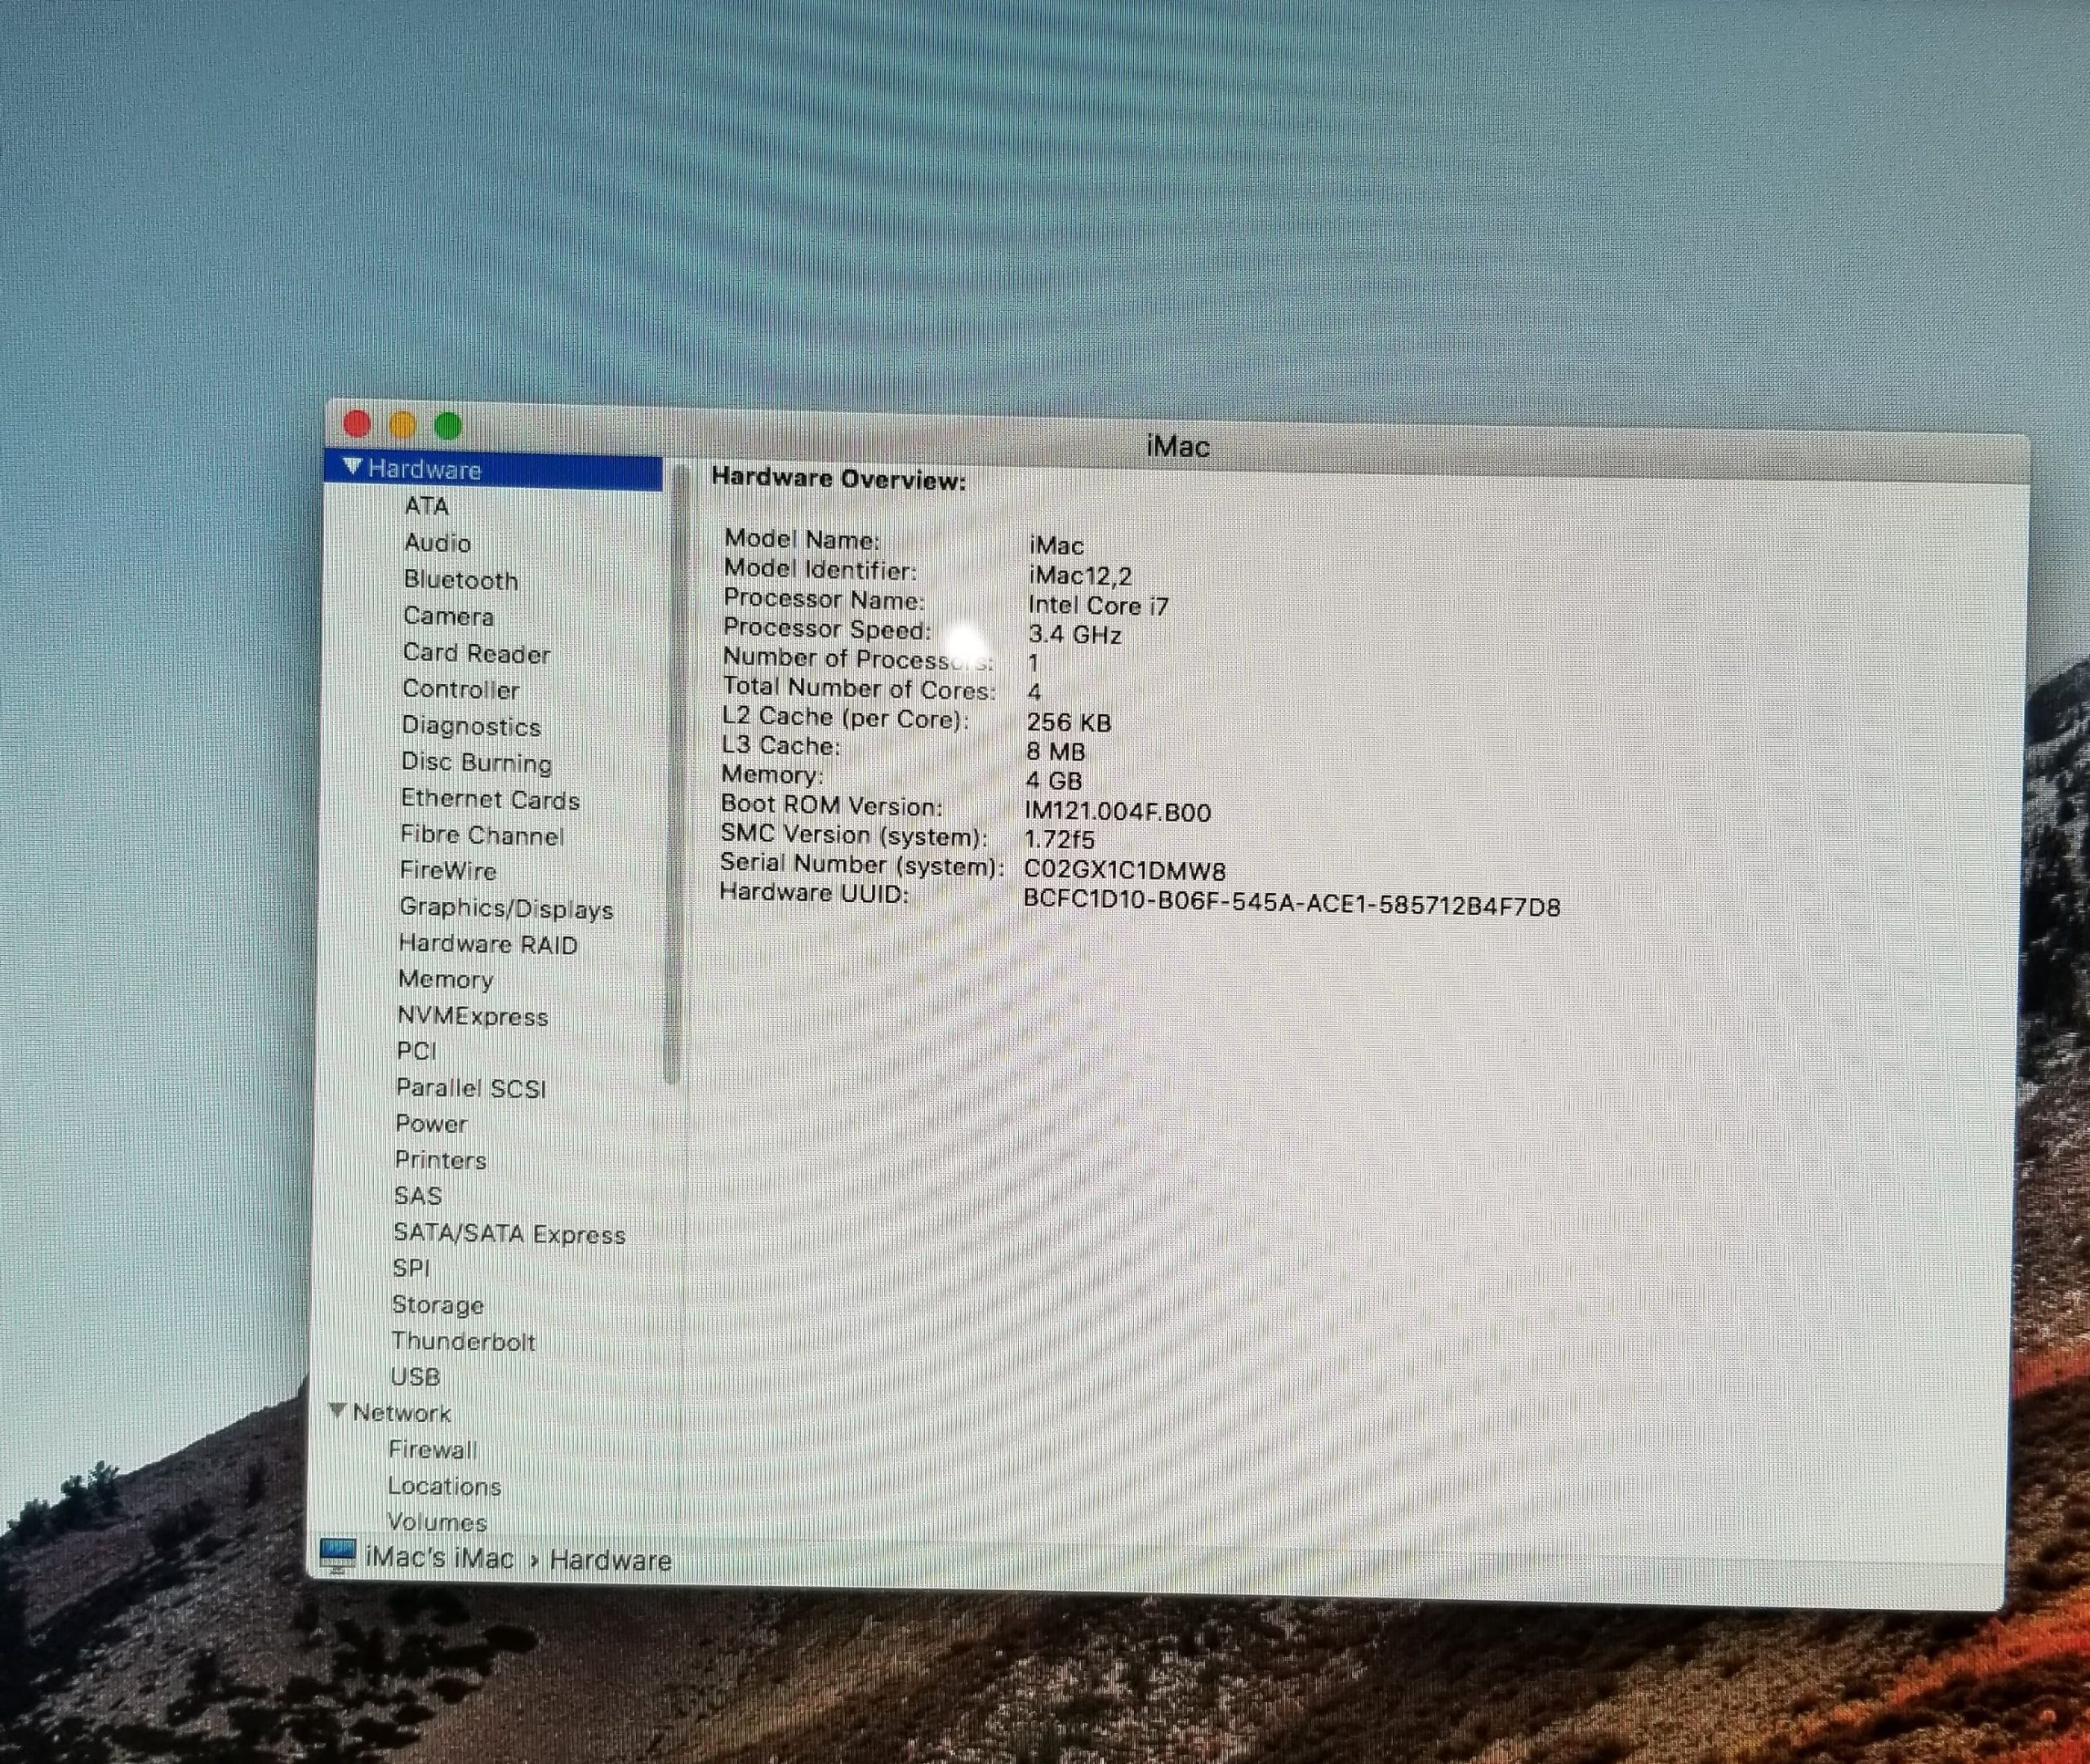This screenshot has width=2090, height=1764.
Task: Select the USB hardware item
Action: coord(415,1377)
